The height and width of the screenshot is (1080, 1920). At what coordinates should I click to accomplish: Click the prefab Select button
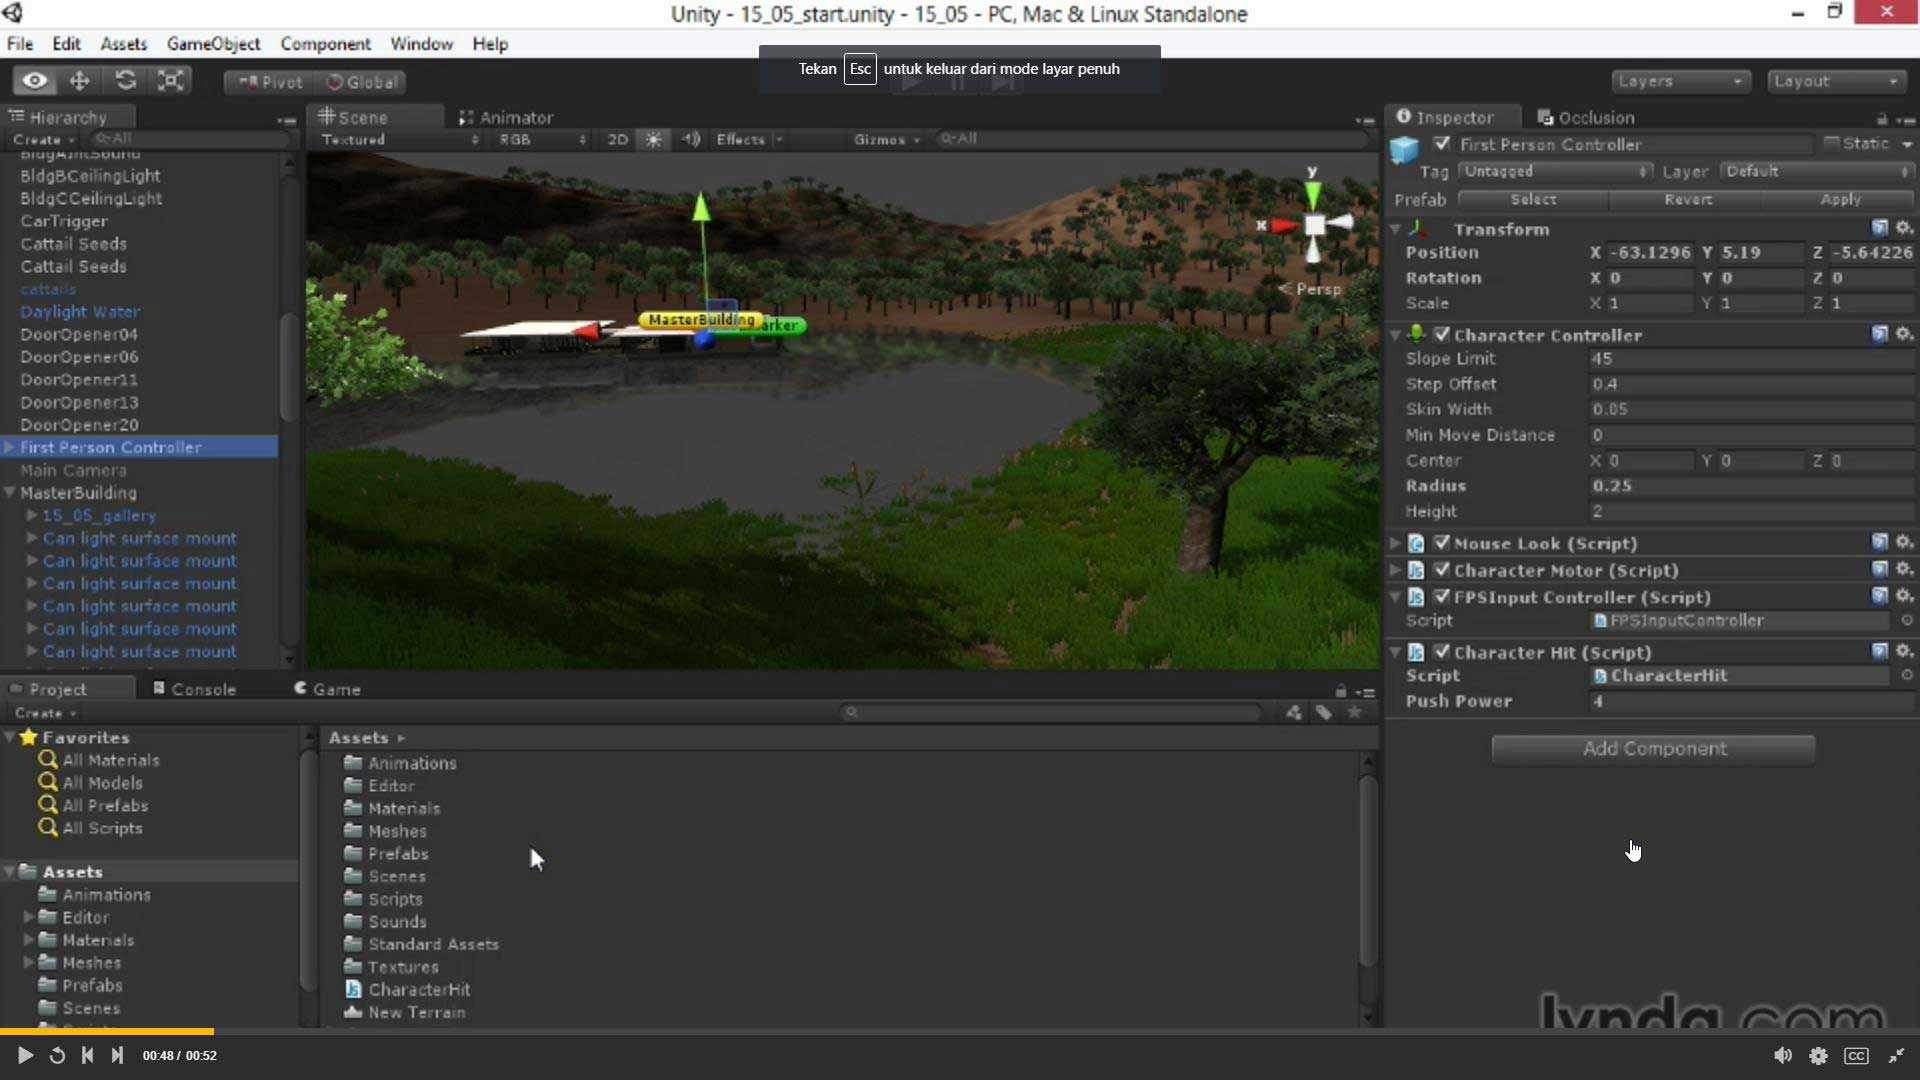pos(1533,200)
